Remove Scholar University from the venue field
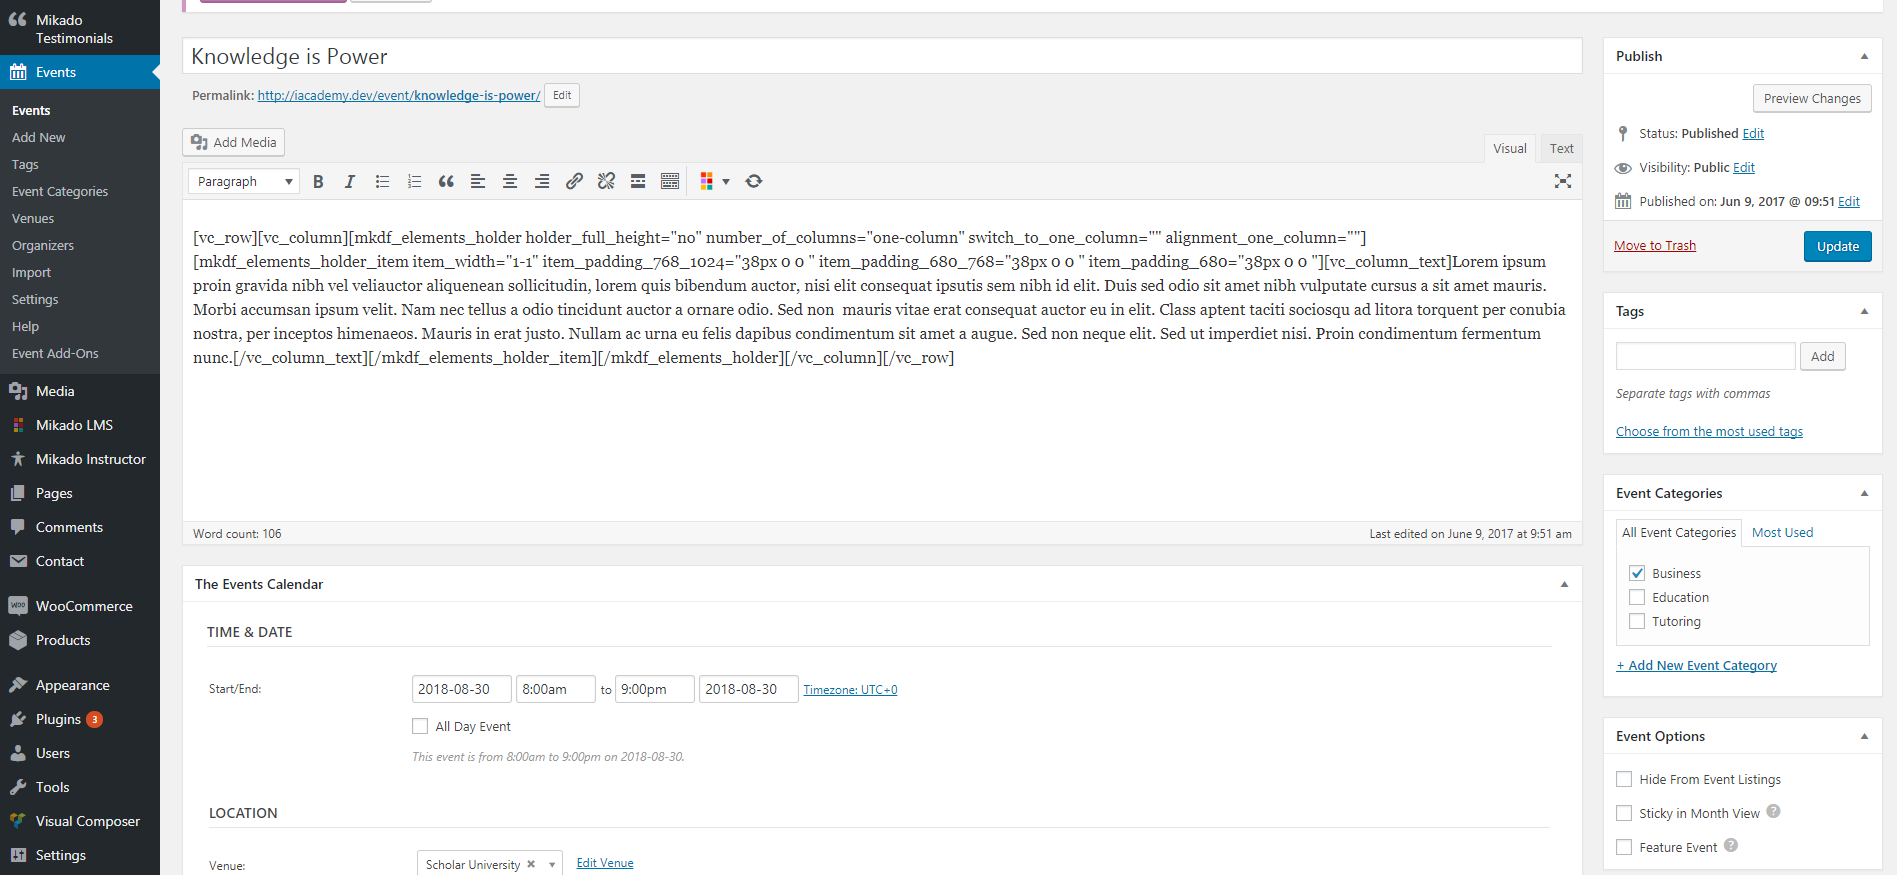 (531, 864)
